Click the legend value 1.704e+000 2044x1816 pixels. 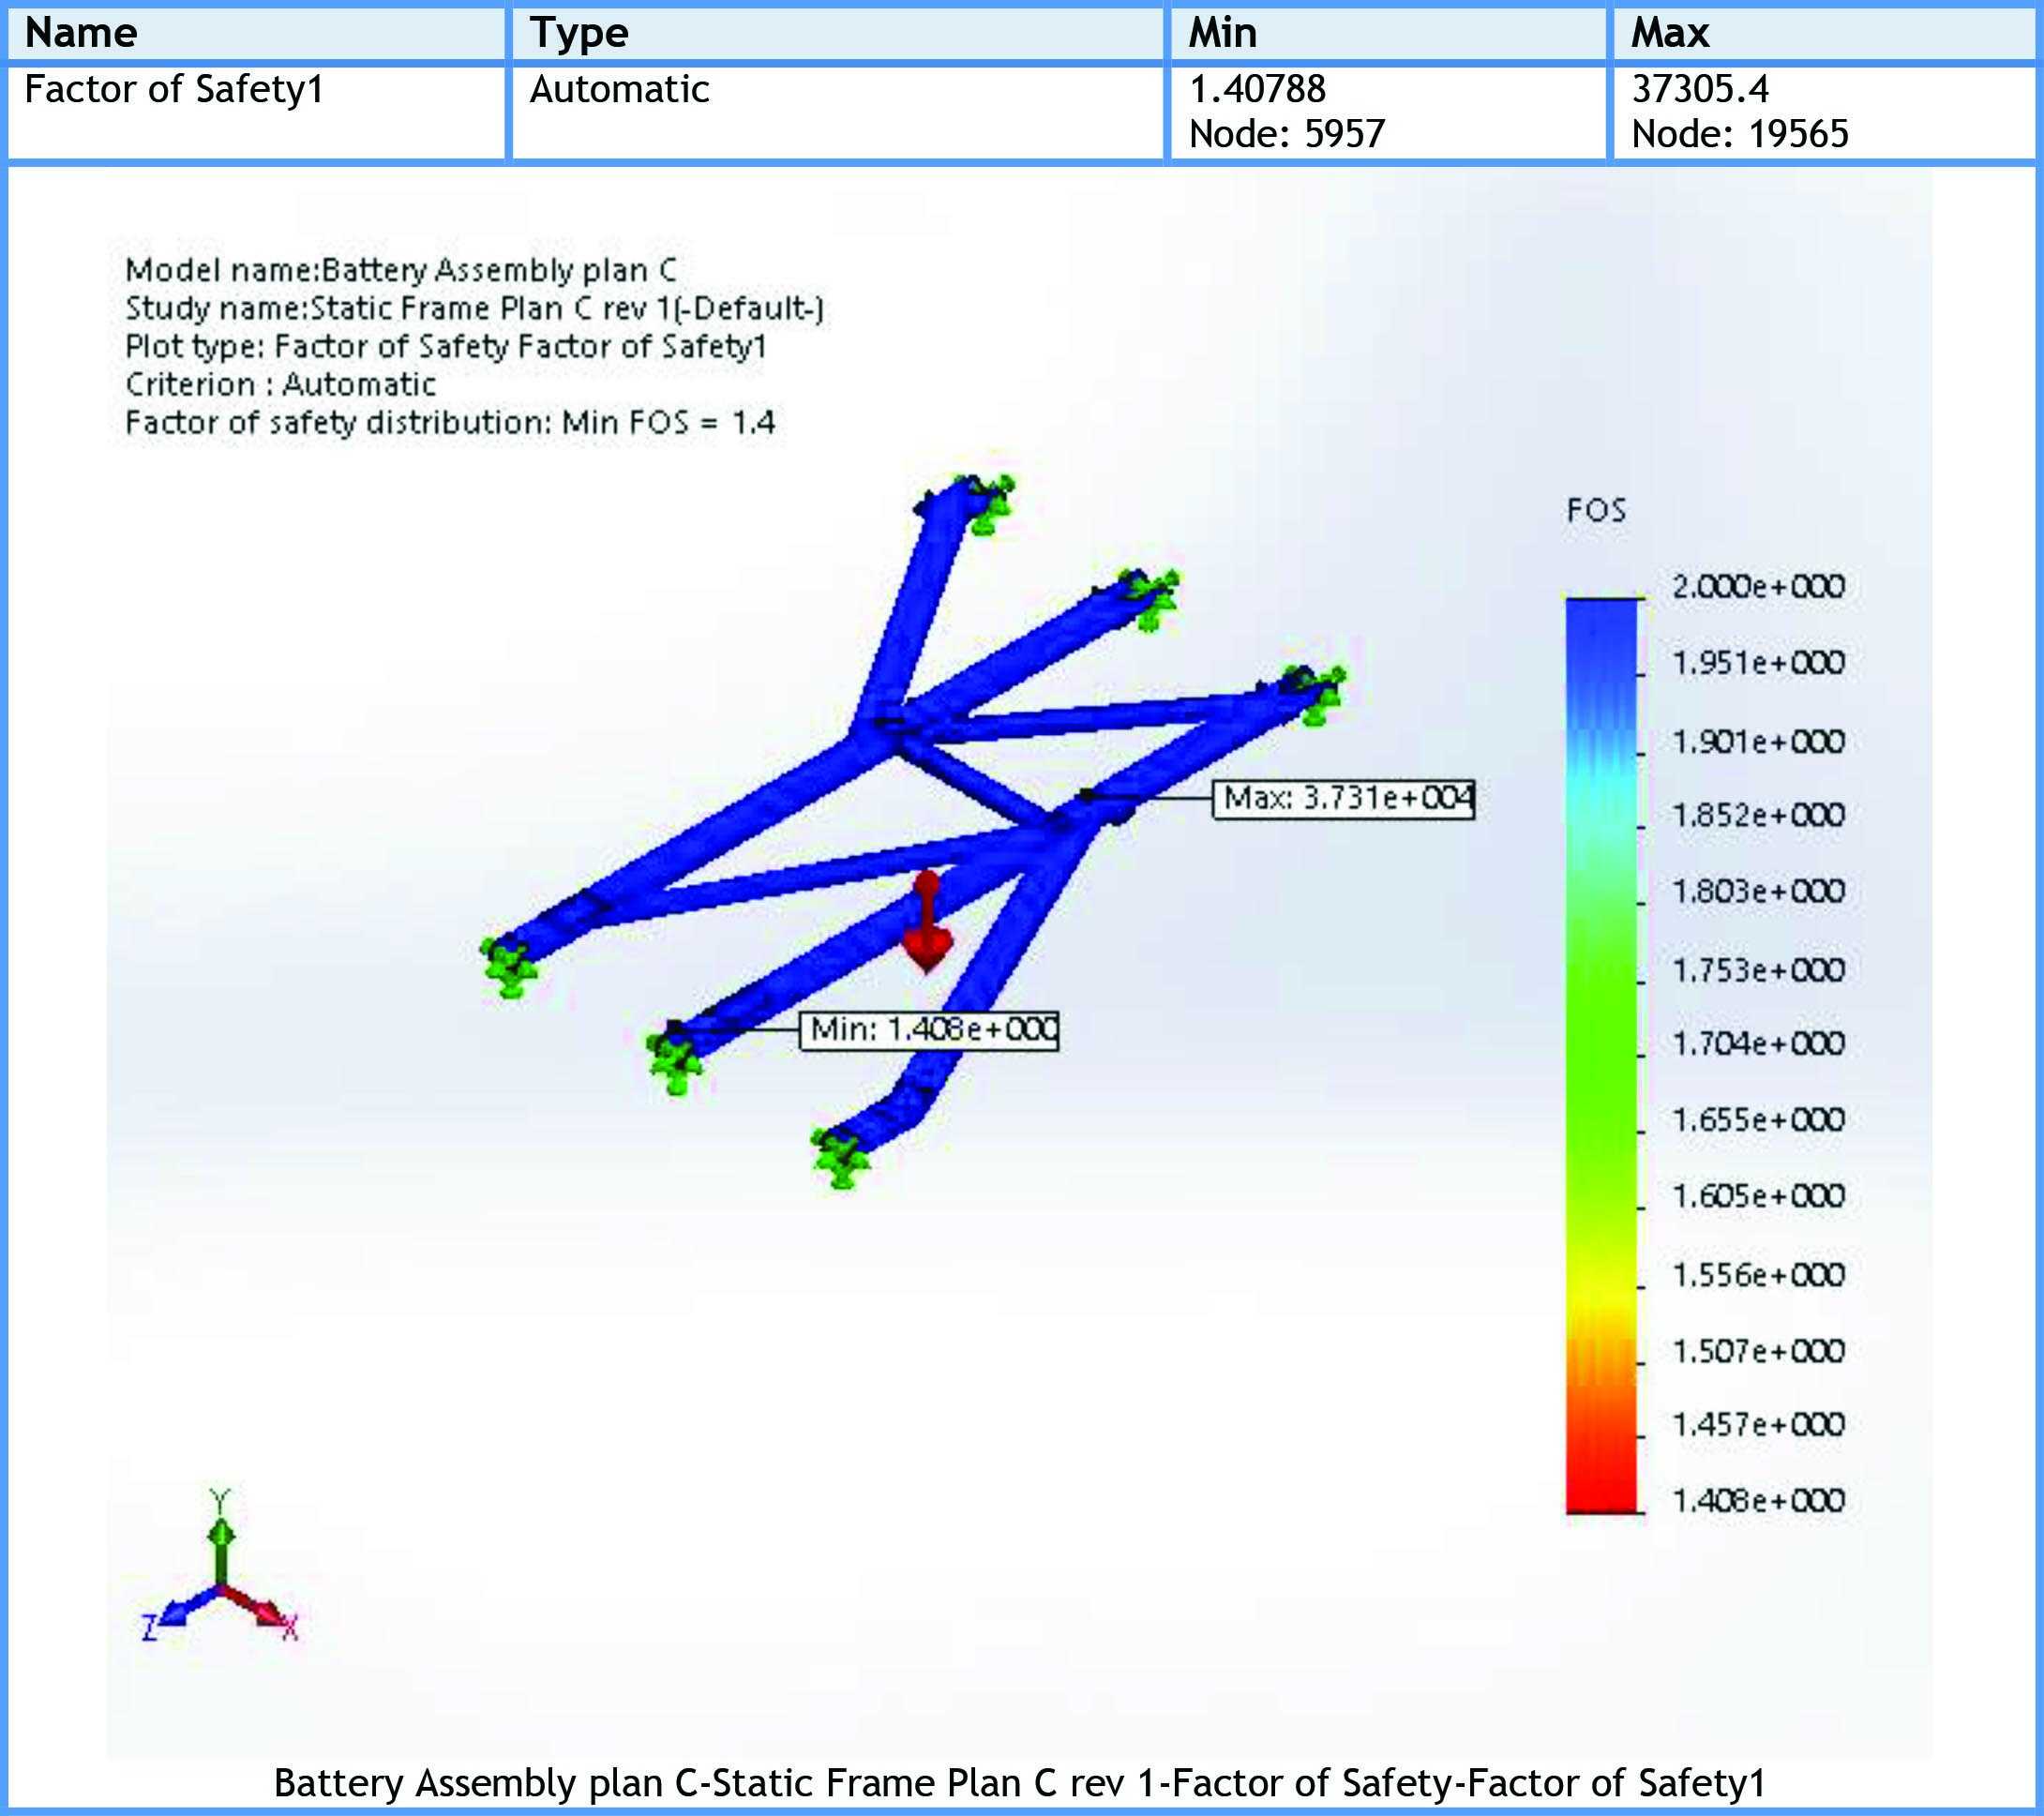[1758, 1044]
